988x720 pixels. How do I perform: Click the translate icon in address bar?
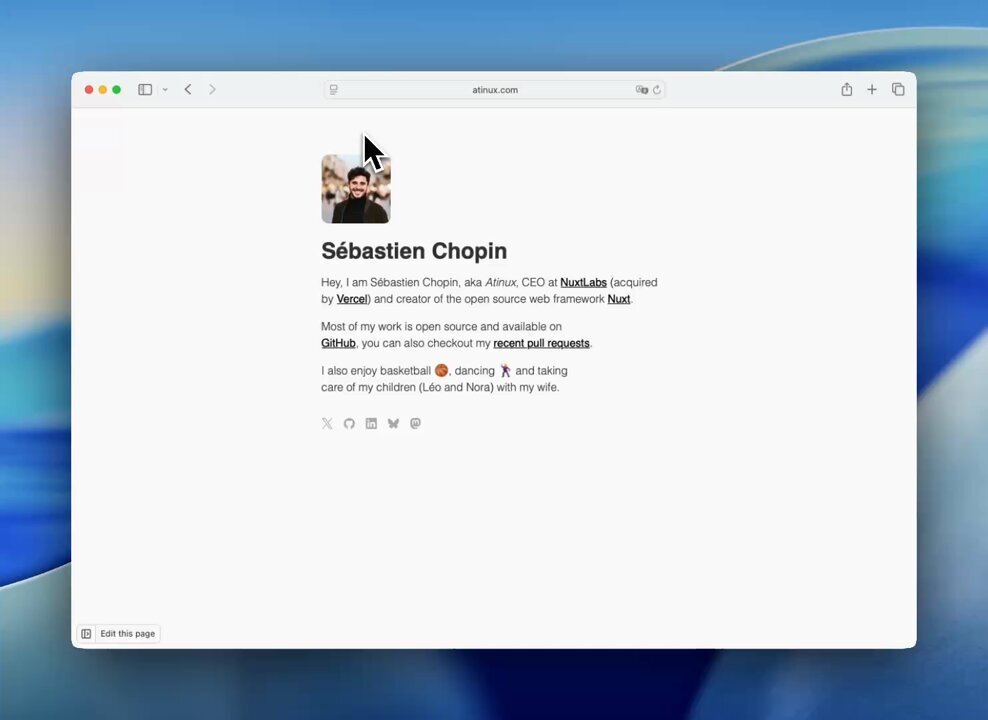click(x=641, y=90)
